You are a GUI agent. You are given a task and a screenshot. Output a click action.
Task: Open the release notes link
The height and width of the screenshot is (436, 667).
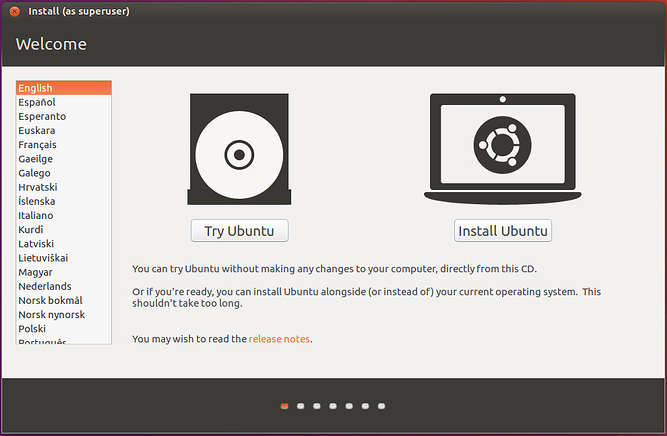point(279,339)
